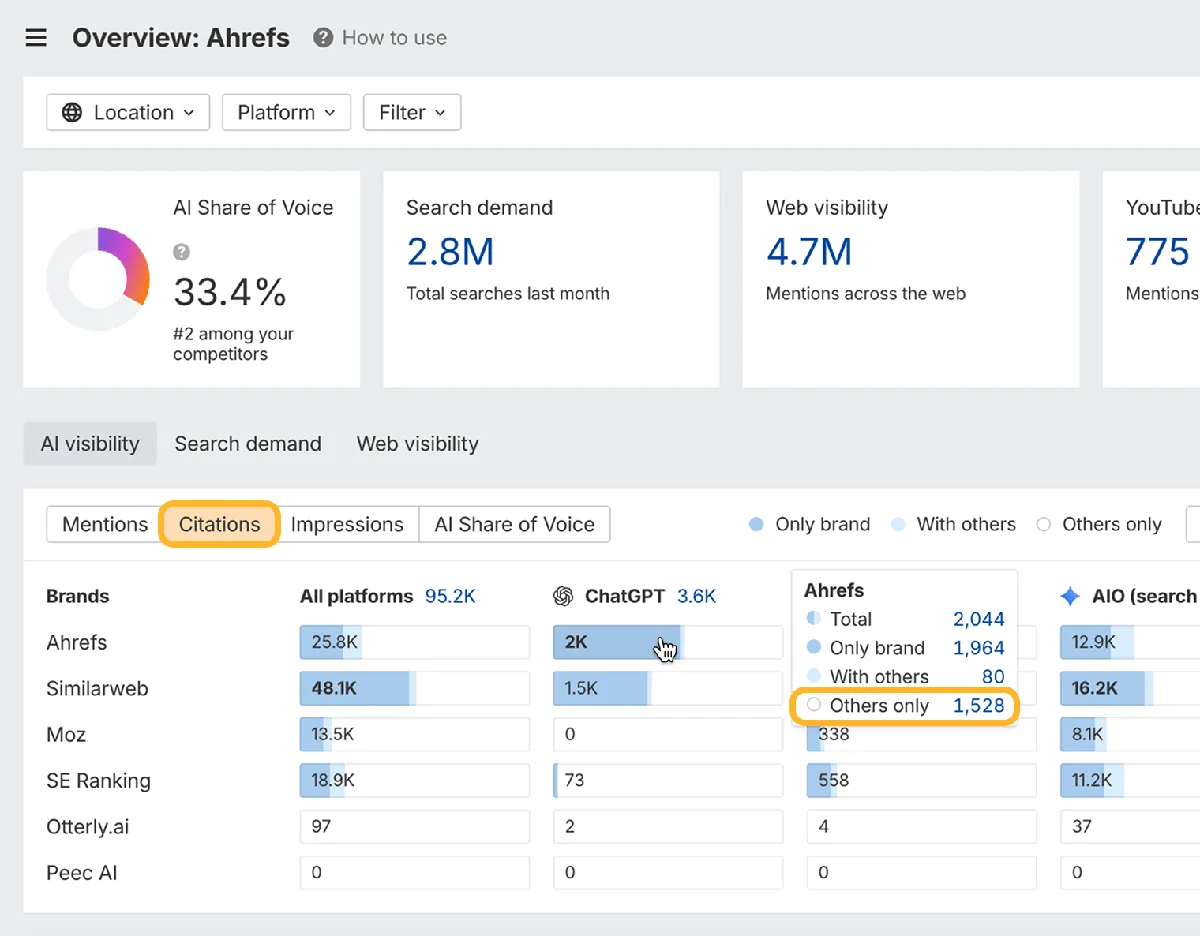Click the Ahrefs AIO 12.9K bar
Screen dimensions: 1200x936
[x=1130, y=642]
